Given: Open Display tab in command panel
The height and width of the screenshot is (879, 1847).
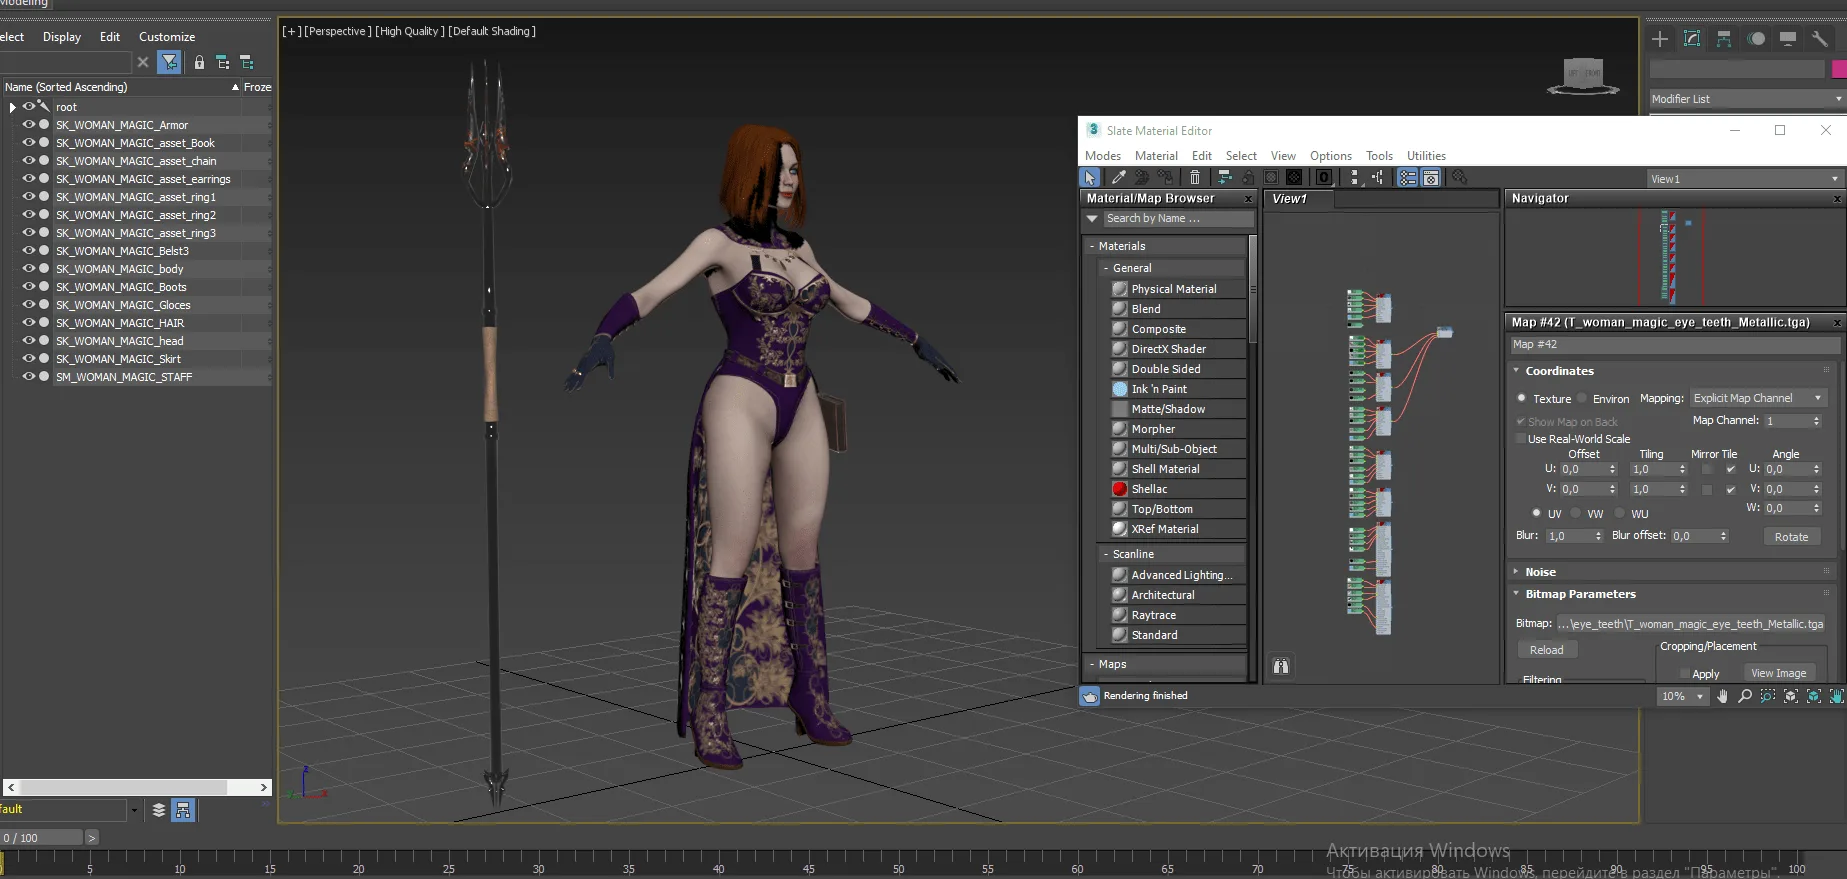Looking at the screenshot, I should 1788,39.
